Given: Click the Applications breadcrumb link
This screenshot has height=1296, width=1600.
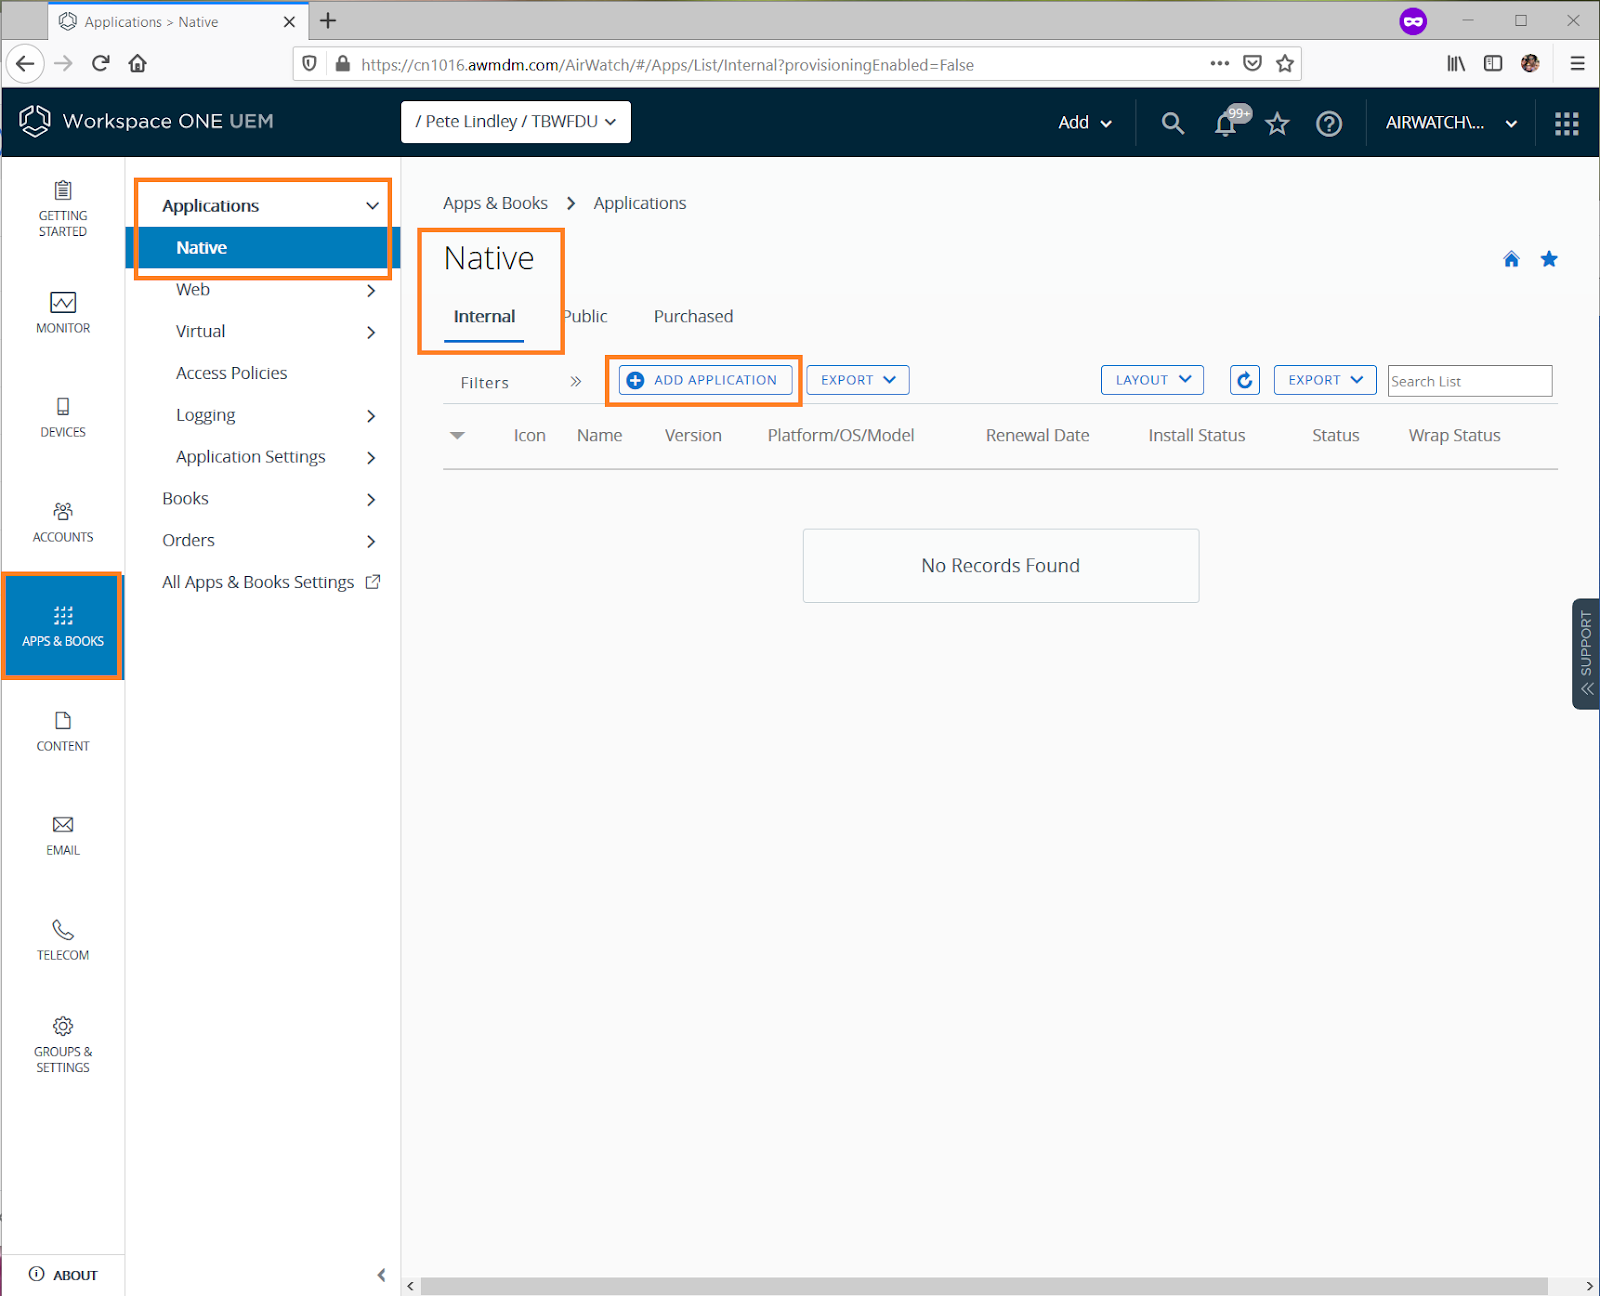Looking at the screenshot, I should (x=640, y=203).
